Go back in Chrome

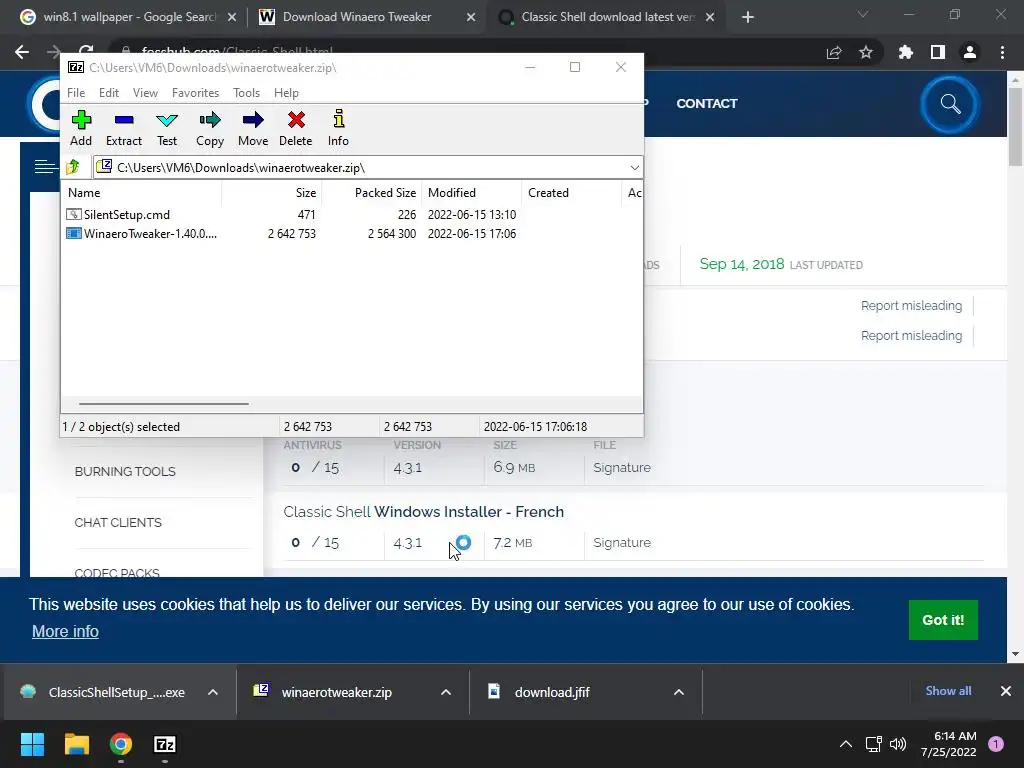22,52
